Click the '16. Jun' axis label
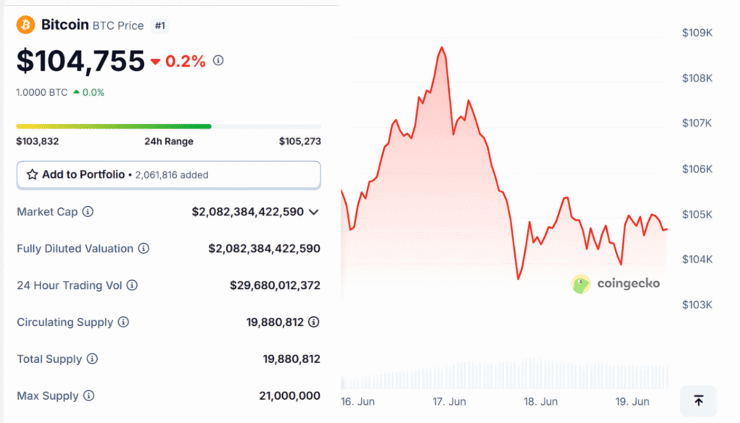Viewport: 740px width, 423px height. (358, 402)
